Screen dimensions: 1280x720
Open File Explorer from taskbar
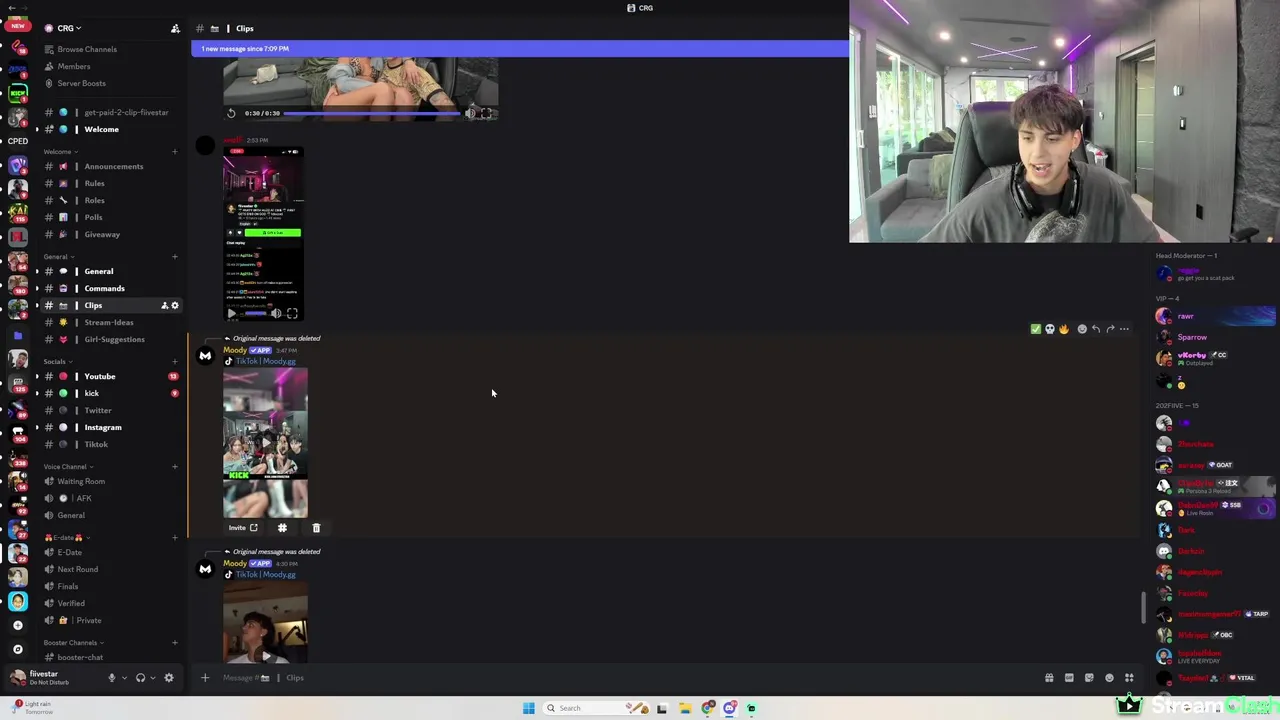(685, 708)
